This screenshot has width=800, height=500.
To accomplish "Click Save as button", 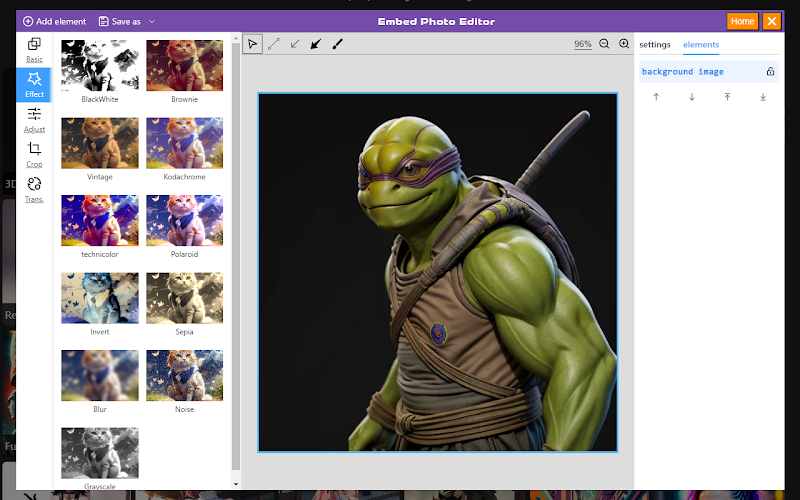I will click(119, 21).
